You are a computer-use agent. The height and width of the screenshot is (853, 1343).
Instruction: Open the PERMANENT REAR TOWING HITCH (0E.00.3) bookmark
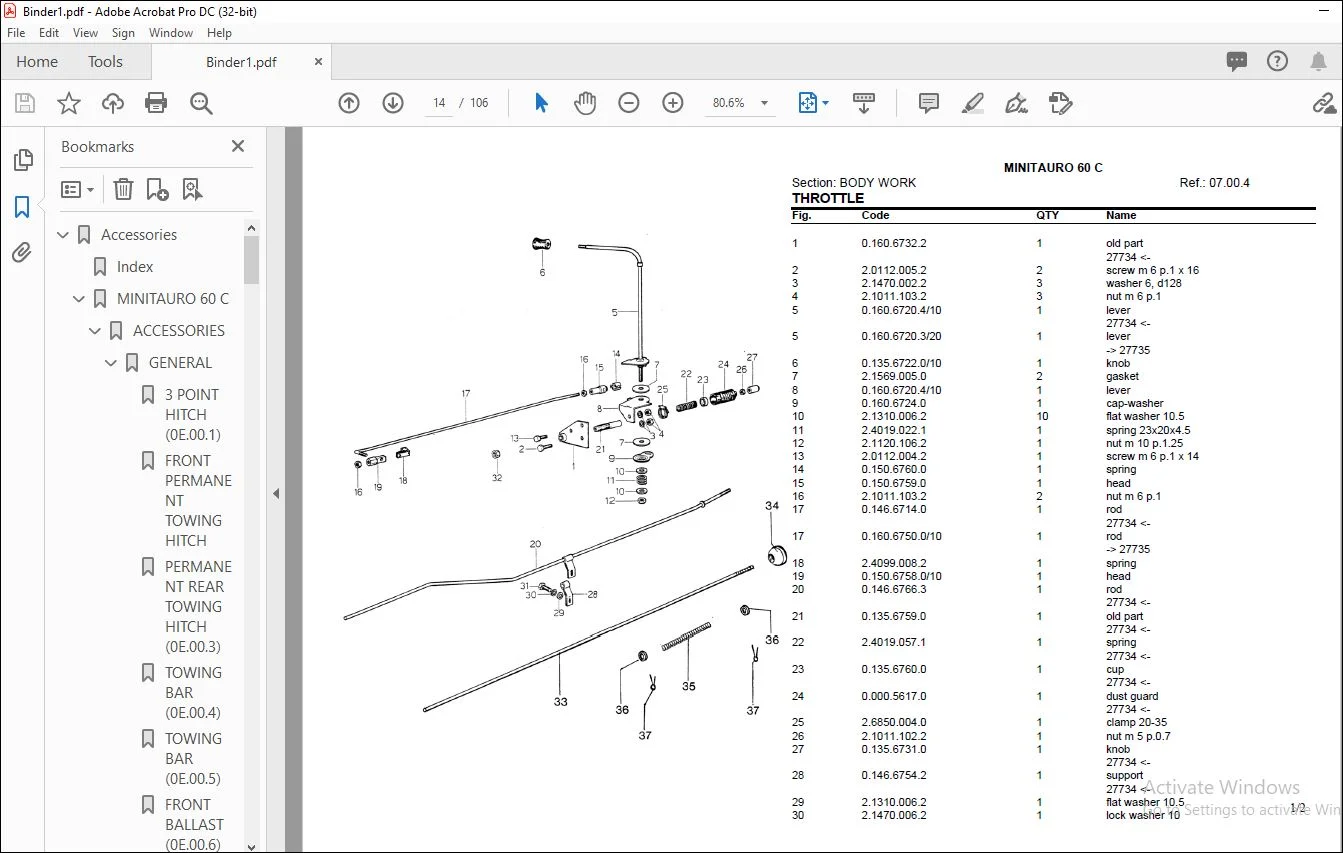point(198,607)
